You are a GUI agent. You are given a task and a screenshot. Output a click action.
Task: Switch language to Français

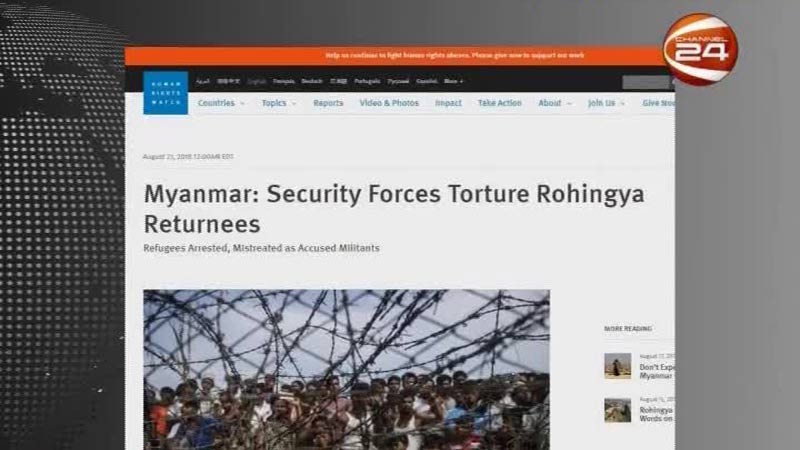[284, 81]
